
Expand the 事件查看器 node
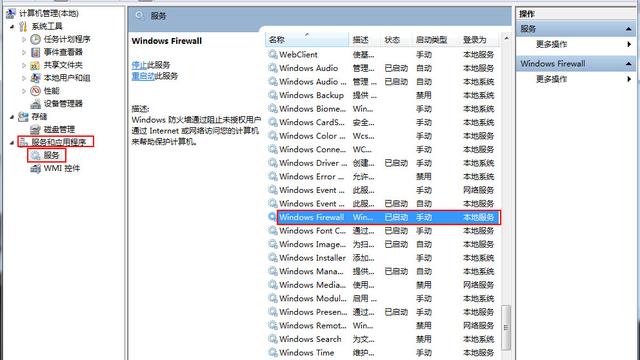24,52
